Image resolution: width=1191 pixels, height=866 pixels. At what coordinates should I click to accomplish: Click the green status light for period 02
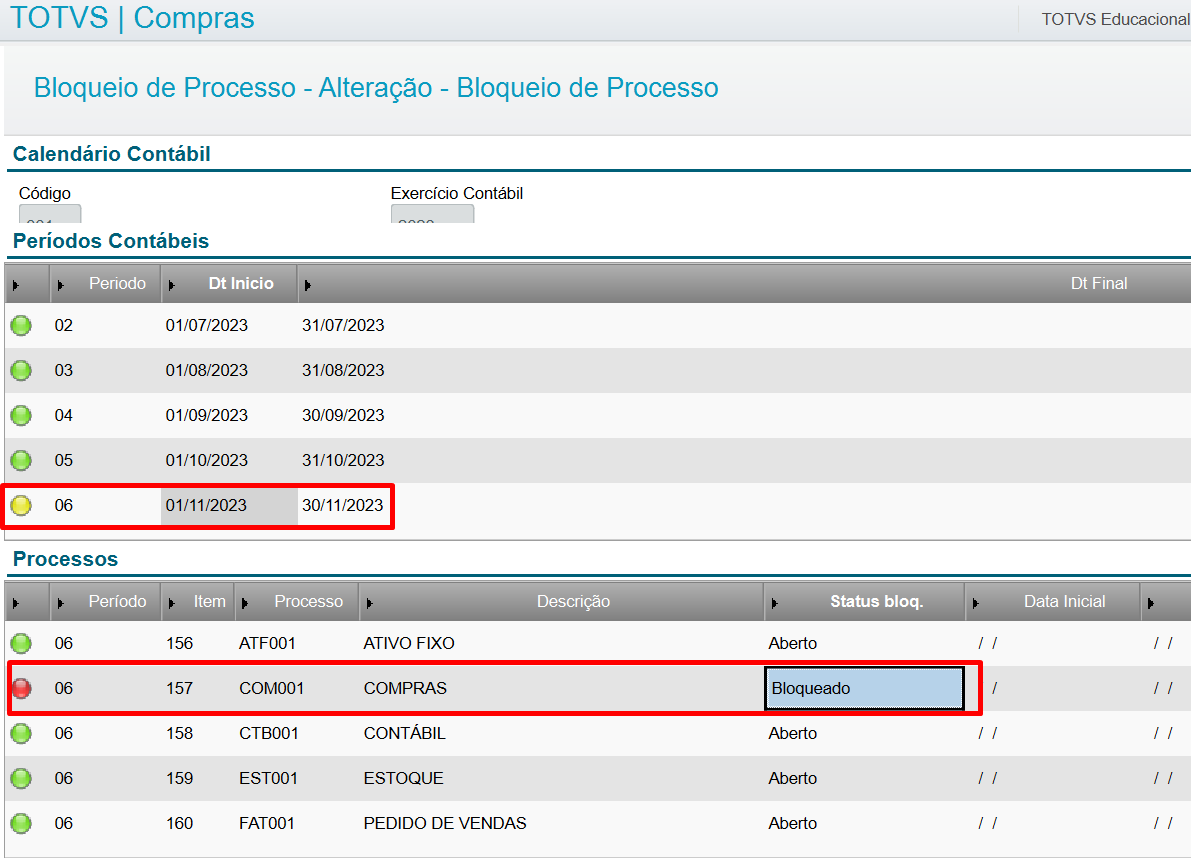pyautogui.click(x=21, y=325)
